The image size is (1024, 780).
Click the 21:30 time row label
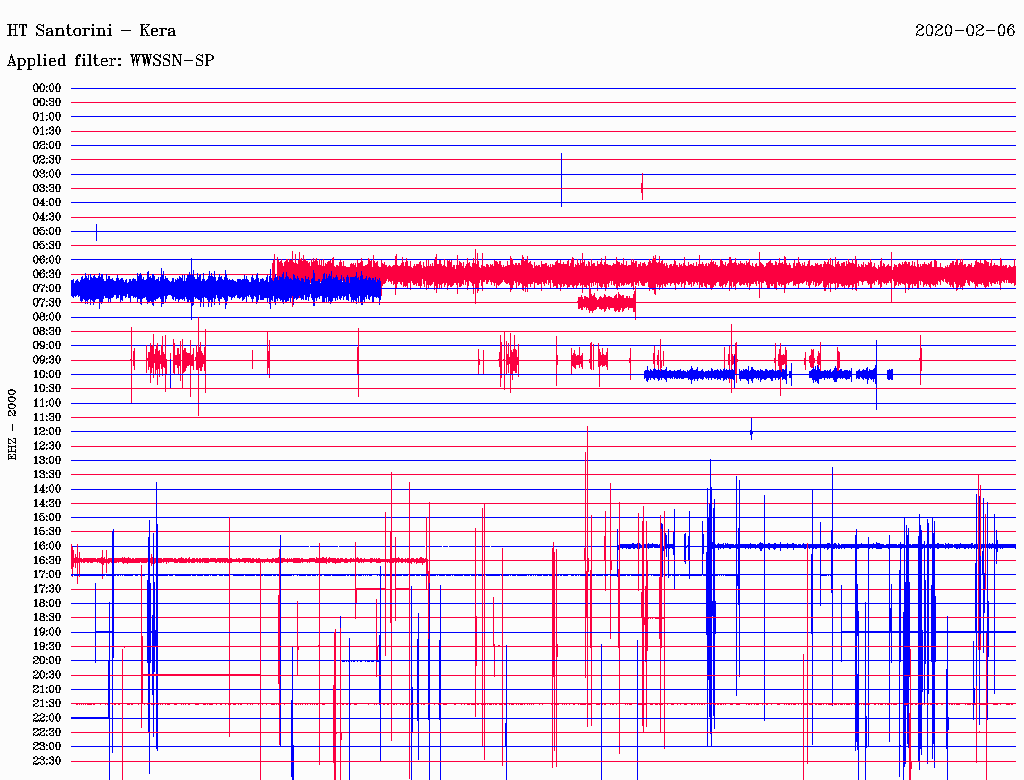[x=47, y=703]
